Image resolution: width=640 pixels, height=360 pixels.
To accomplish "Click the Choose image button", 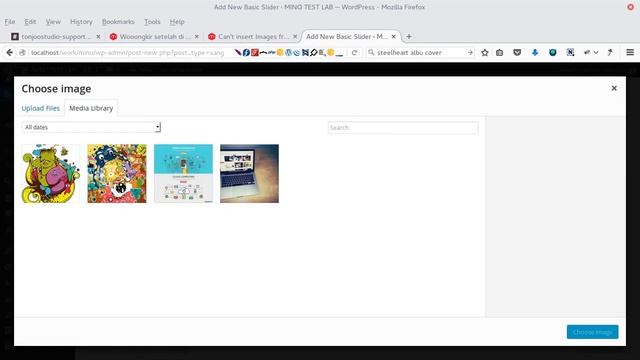I will 592,332.
